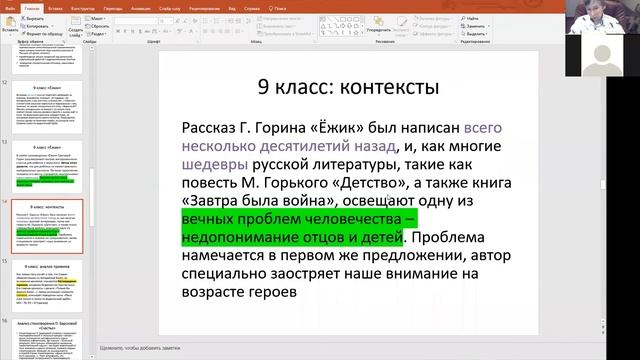Screen dimensions: 640x360
Task: Click Shape Effects (Эффекты фигуры)
Action: (x=433, y=33)
